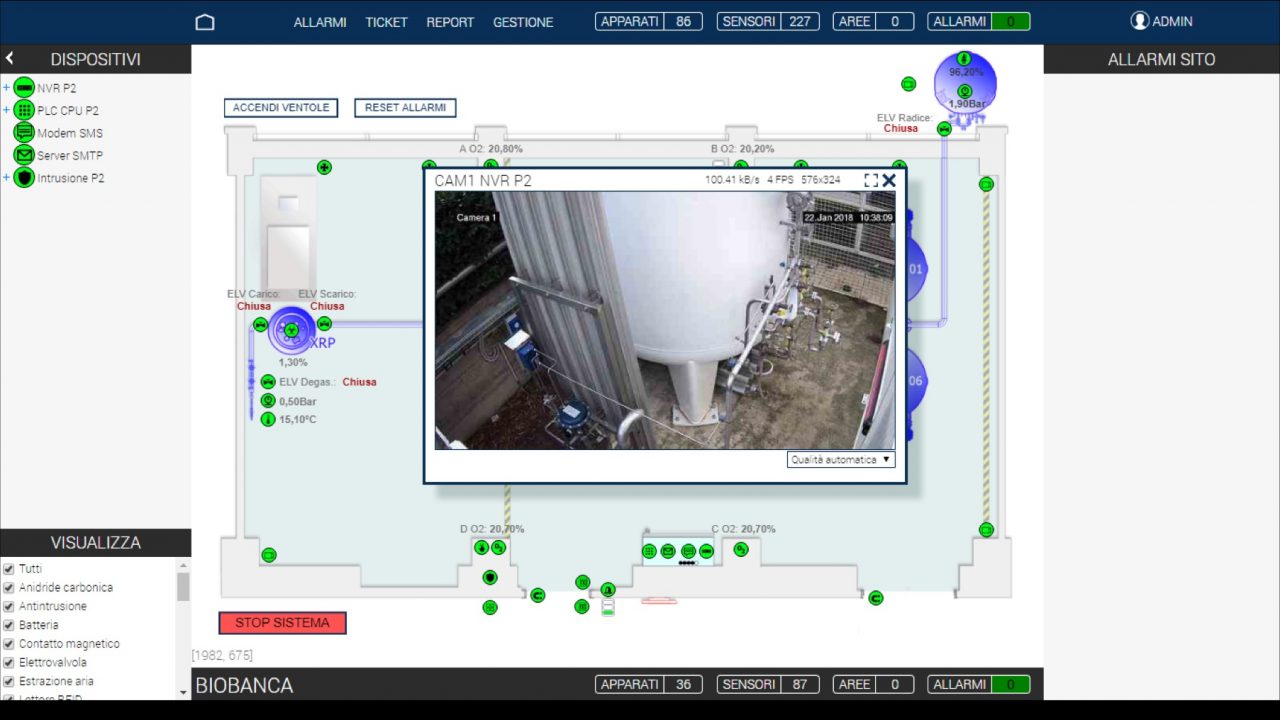Open the Qualità automatica dropdown
The width and height of the screenshot is (1280, 720).
[x=840, y=459]
